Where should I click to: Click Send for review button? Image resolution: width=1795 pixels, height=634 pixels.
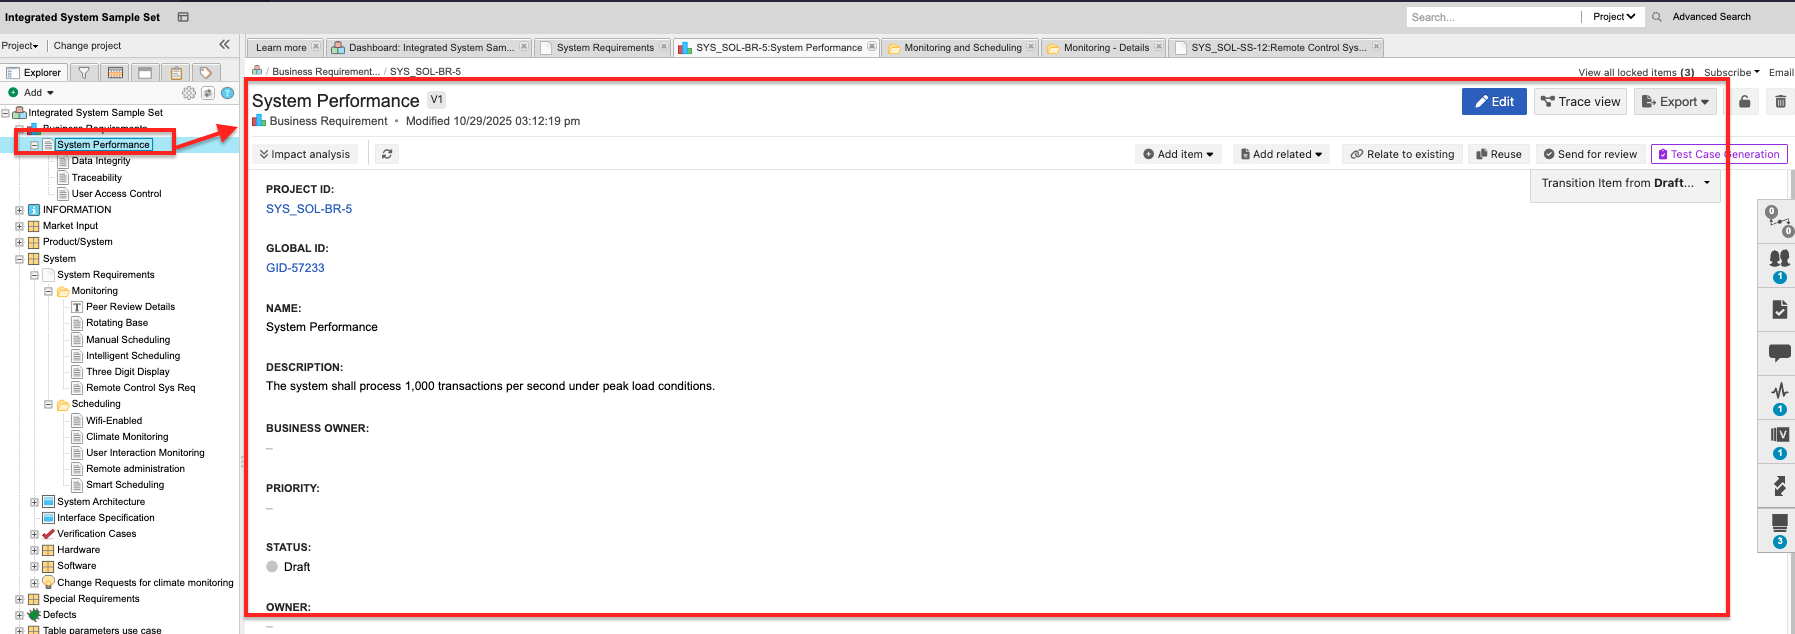coord(1590,154)
